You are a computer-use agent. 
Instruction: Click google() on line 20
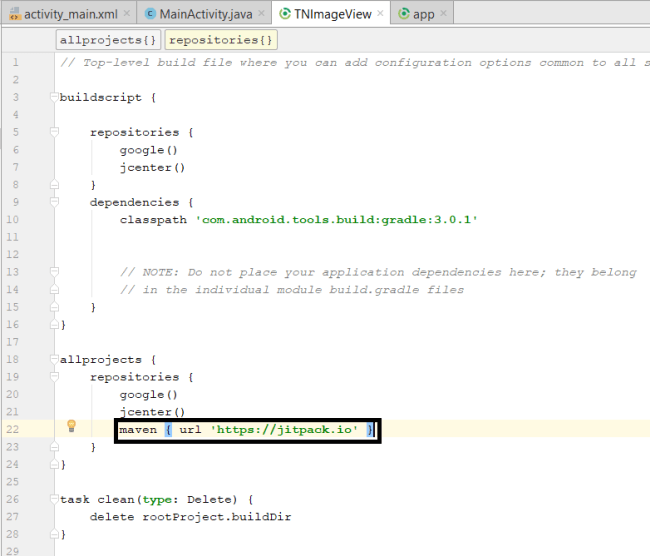click(x=148, y=395)
